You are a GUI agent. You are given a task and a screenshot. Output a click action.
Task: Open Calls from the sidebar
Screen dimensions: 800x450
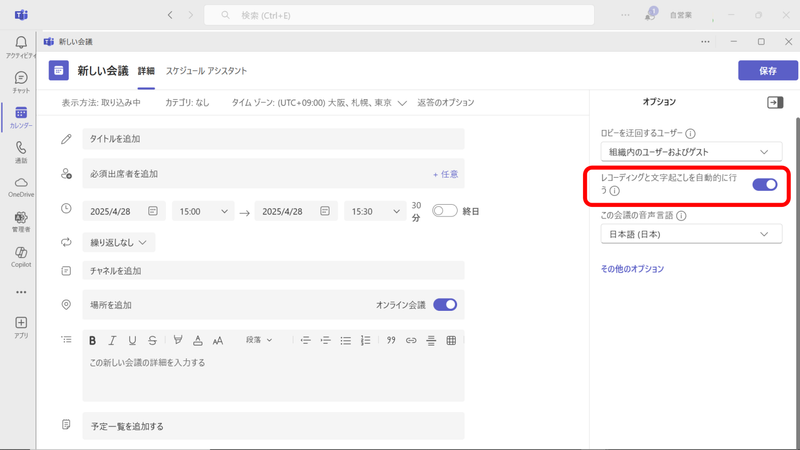tap(20, 153)
